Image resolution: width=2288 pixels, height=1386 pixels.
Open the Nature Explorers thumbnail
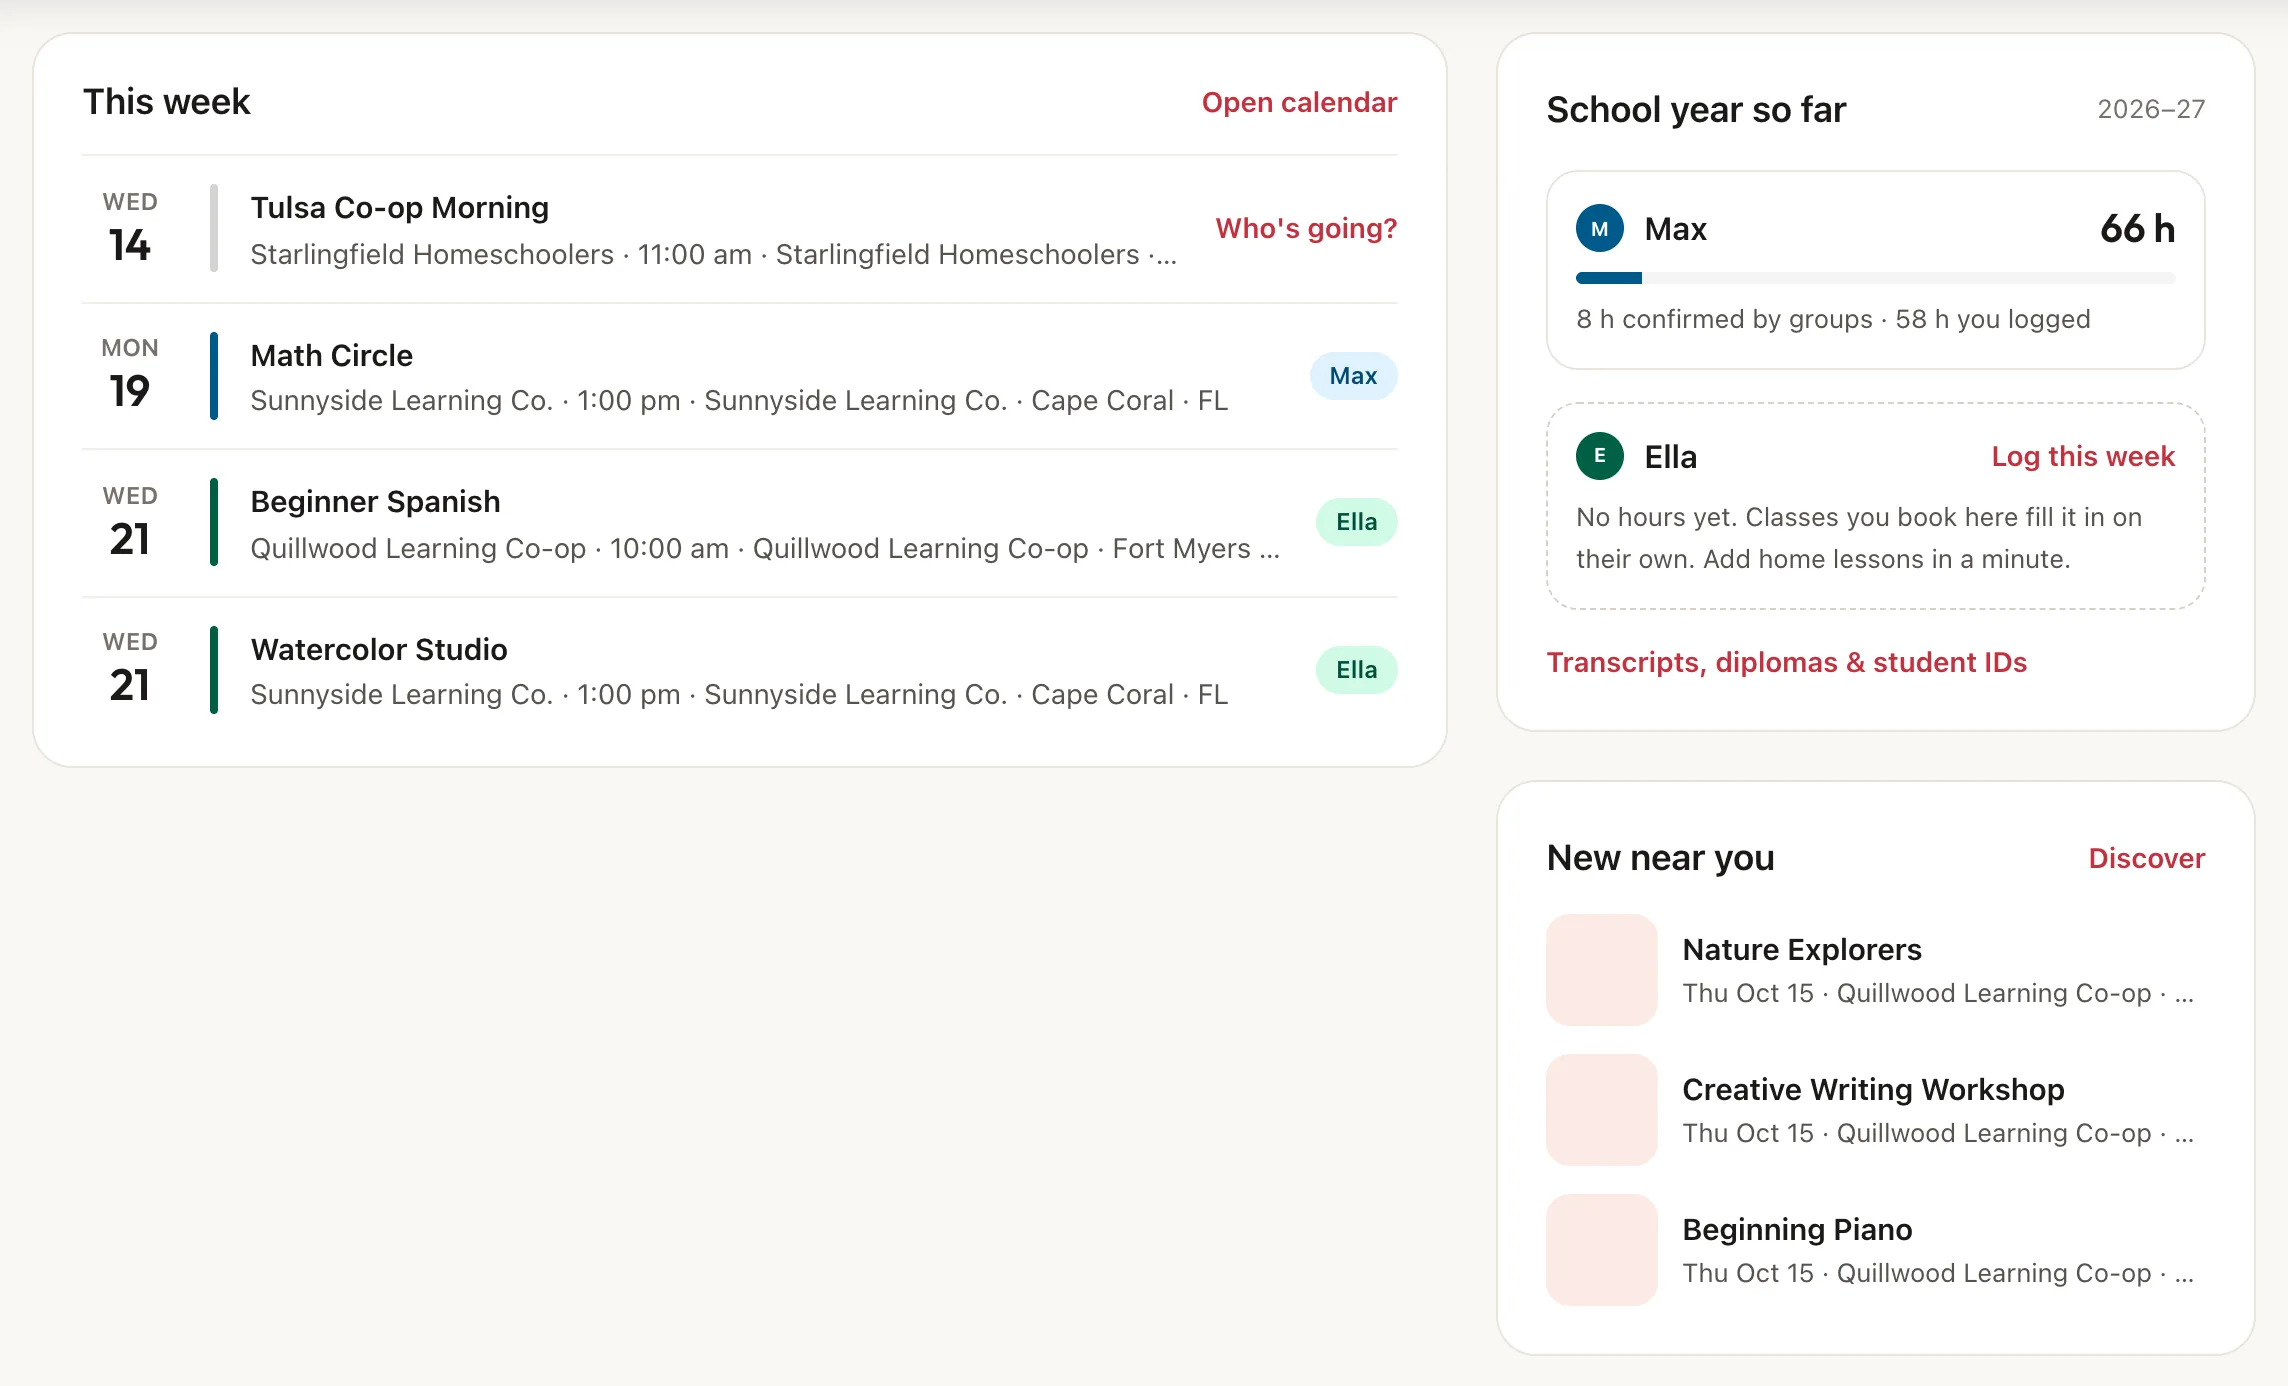point(1601,969)
